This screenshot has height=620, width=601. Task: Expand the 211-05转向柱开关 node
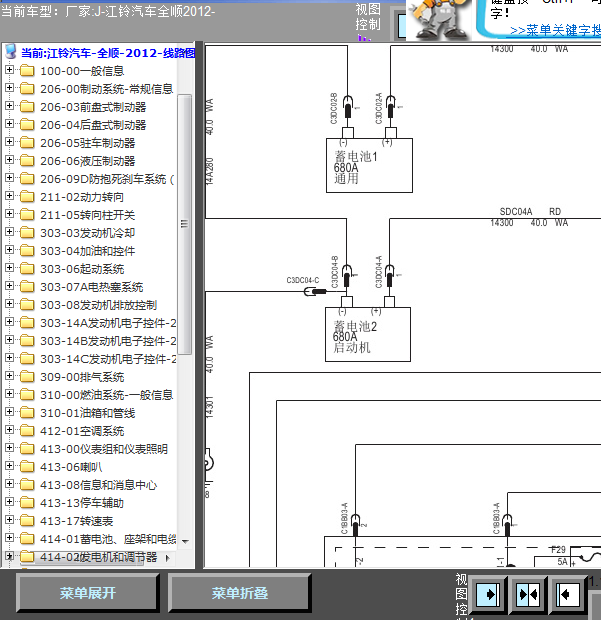tap(9, 214)
